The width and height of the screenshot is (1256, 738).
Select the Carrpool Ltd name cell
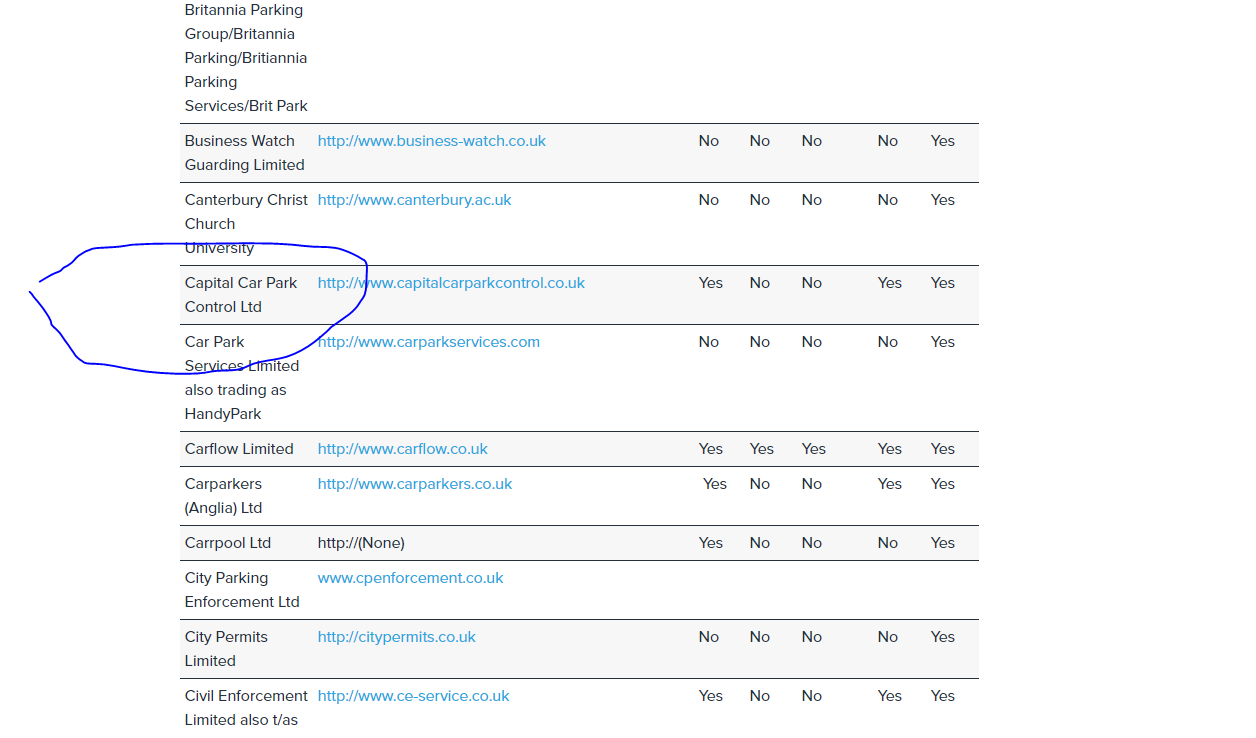(228, 543)
